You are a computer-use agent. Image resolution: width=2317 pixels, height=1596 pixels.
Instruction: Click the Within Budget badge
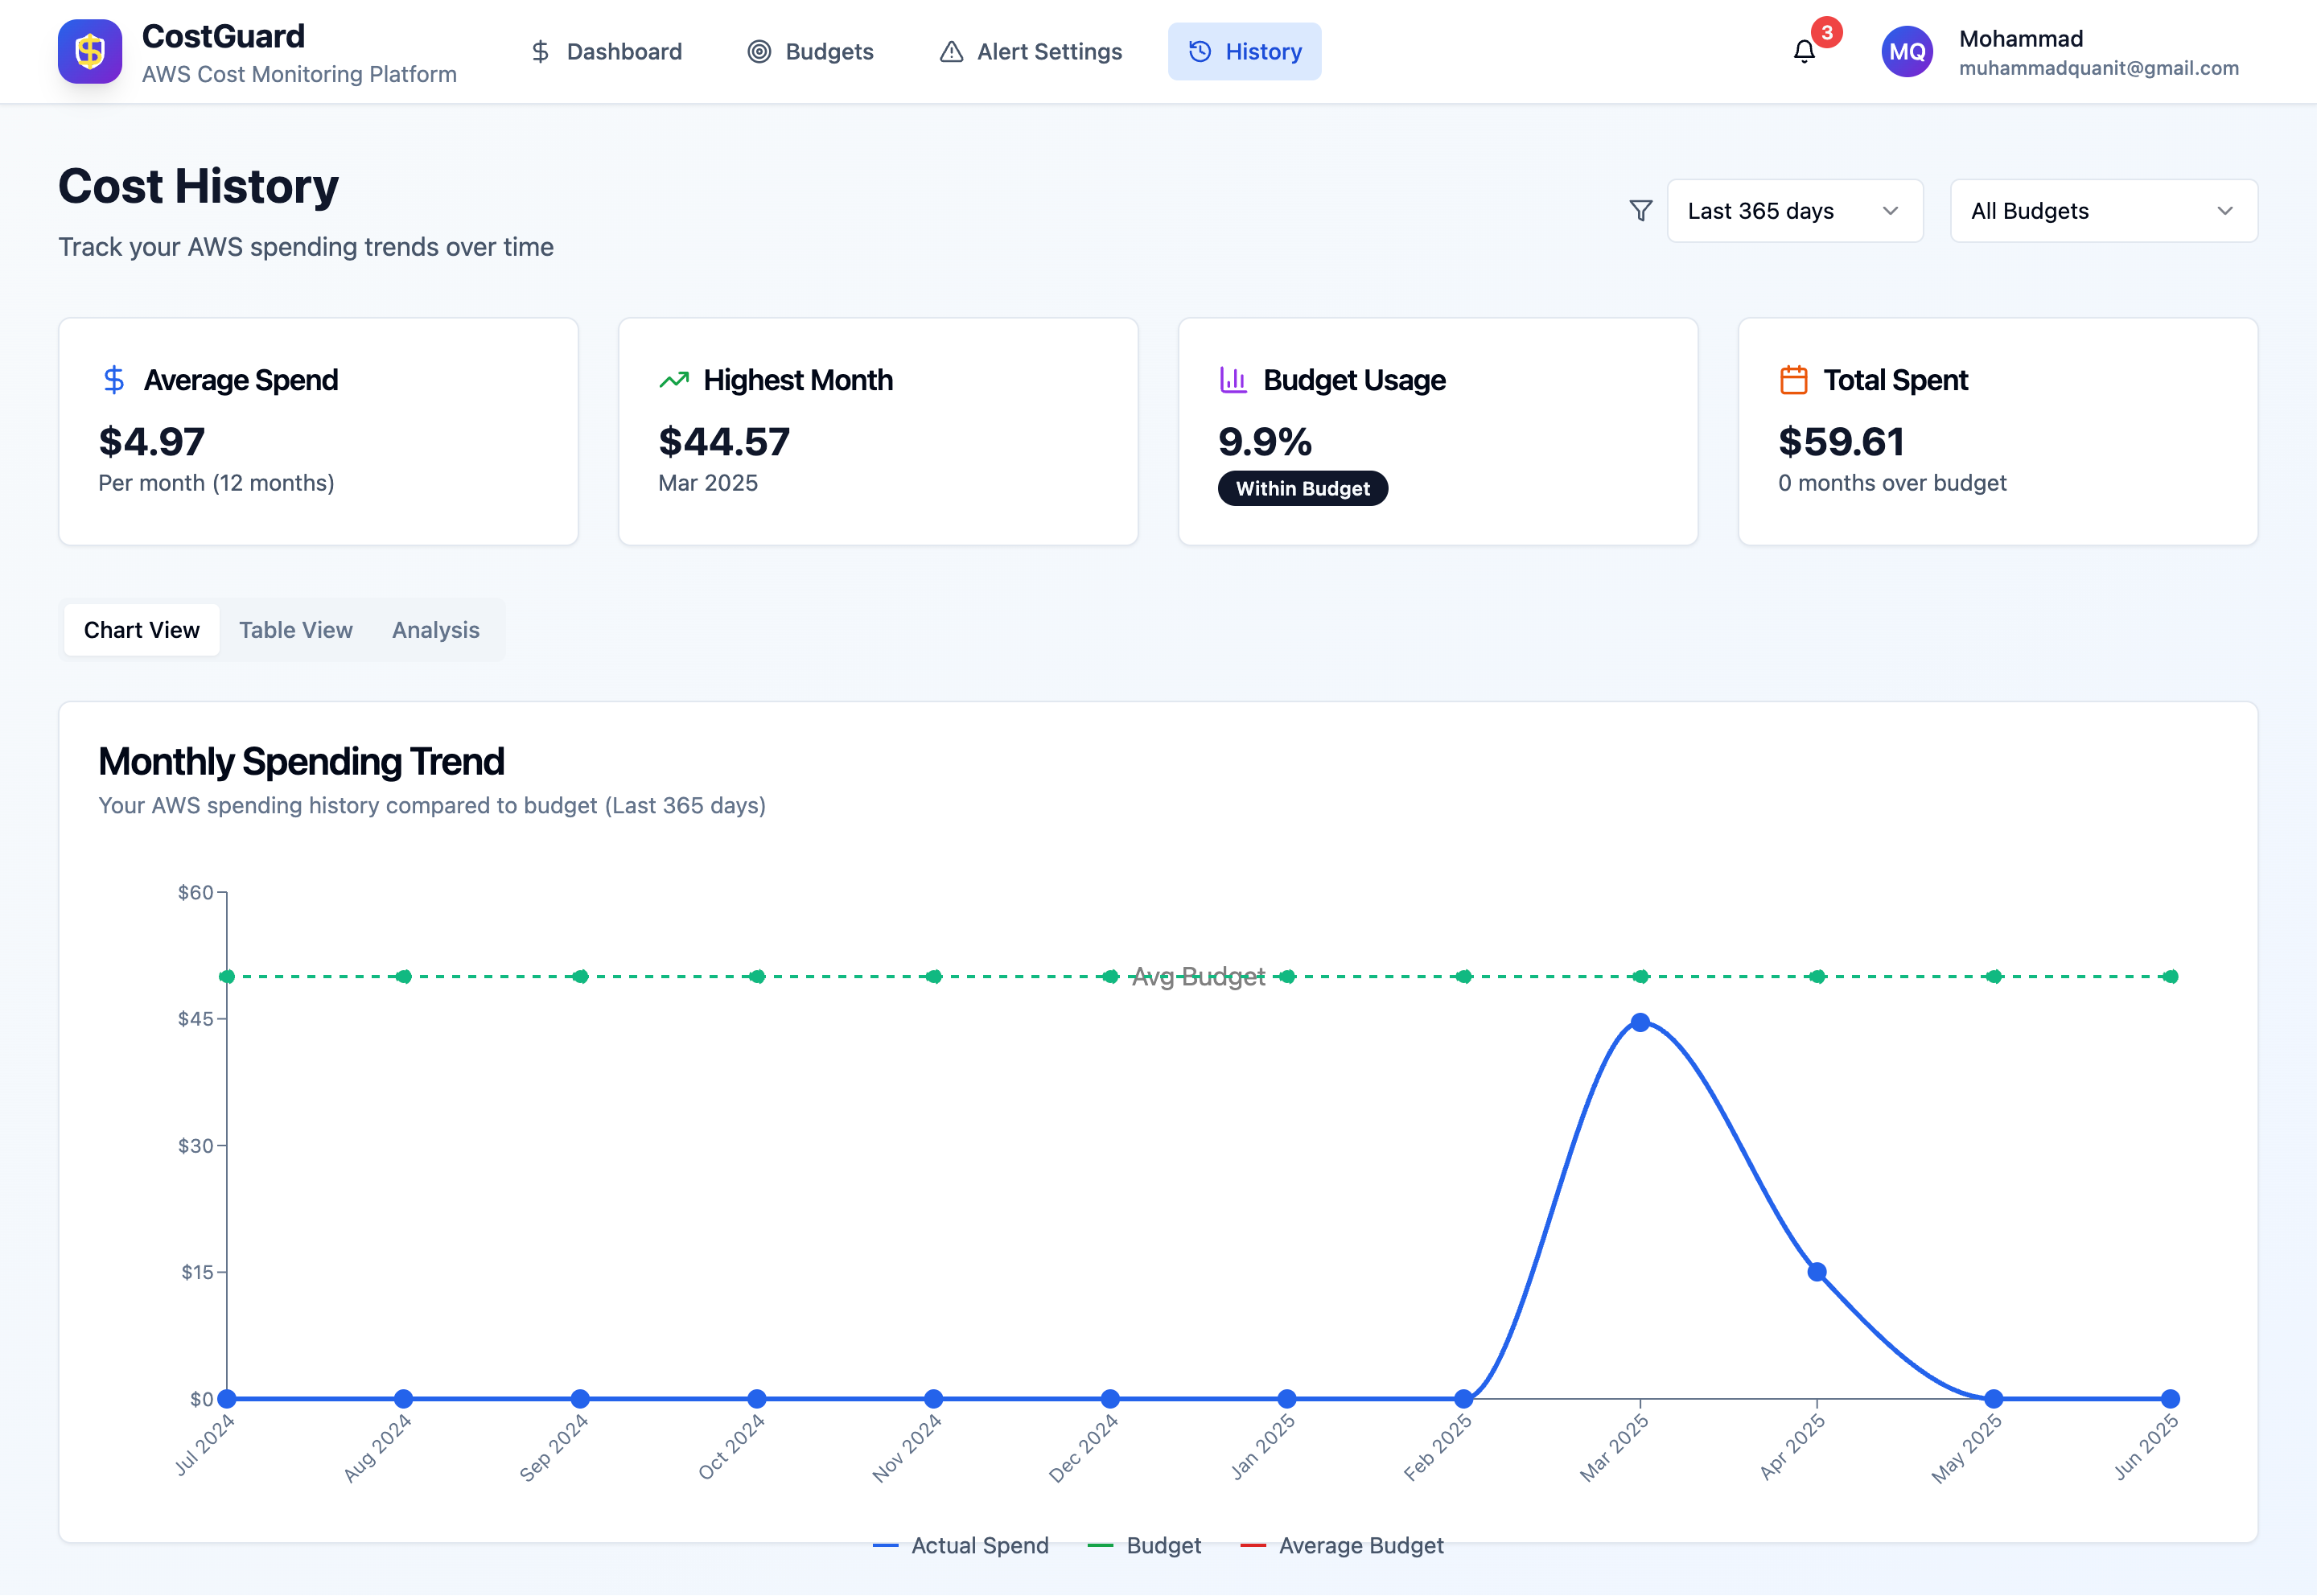click(x=1302, y=488)
